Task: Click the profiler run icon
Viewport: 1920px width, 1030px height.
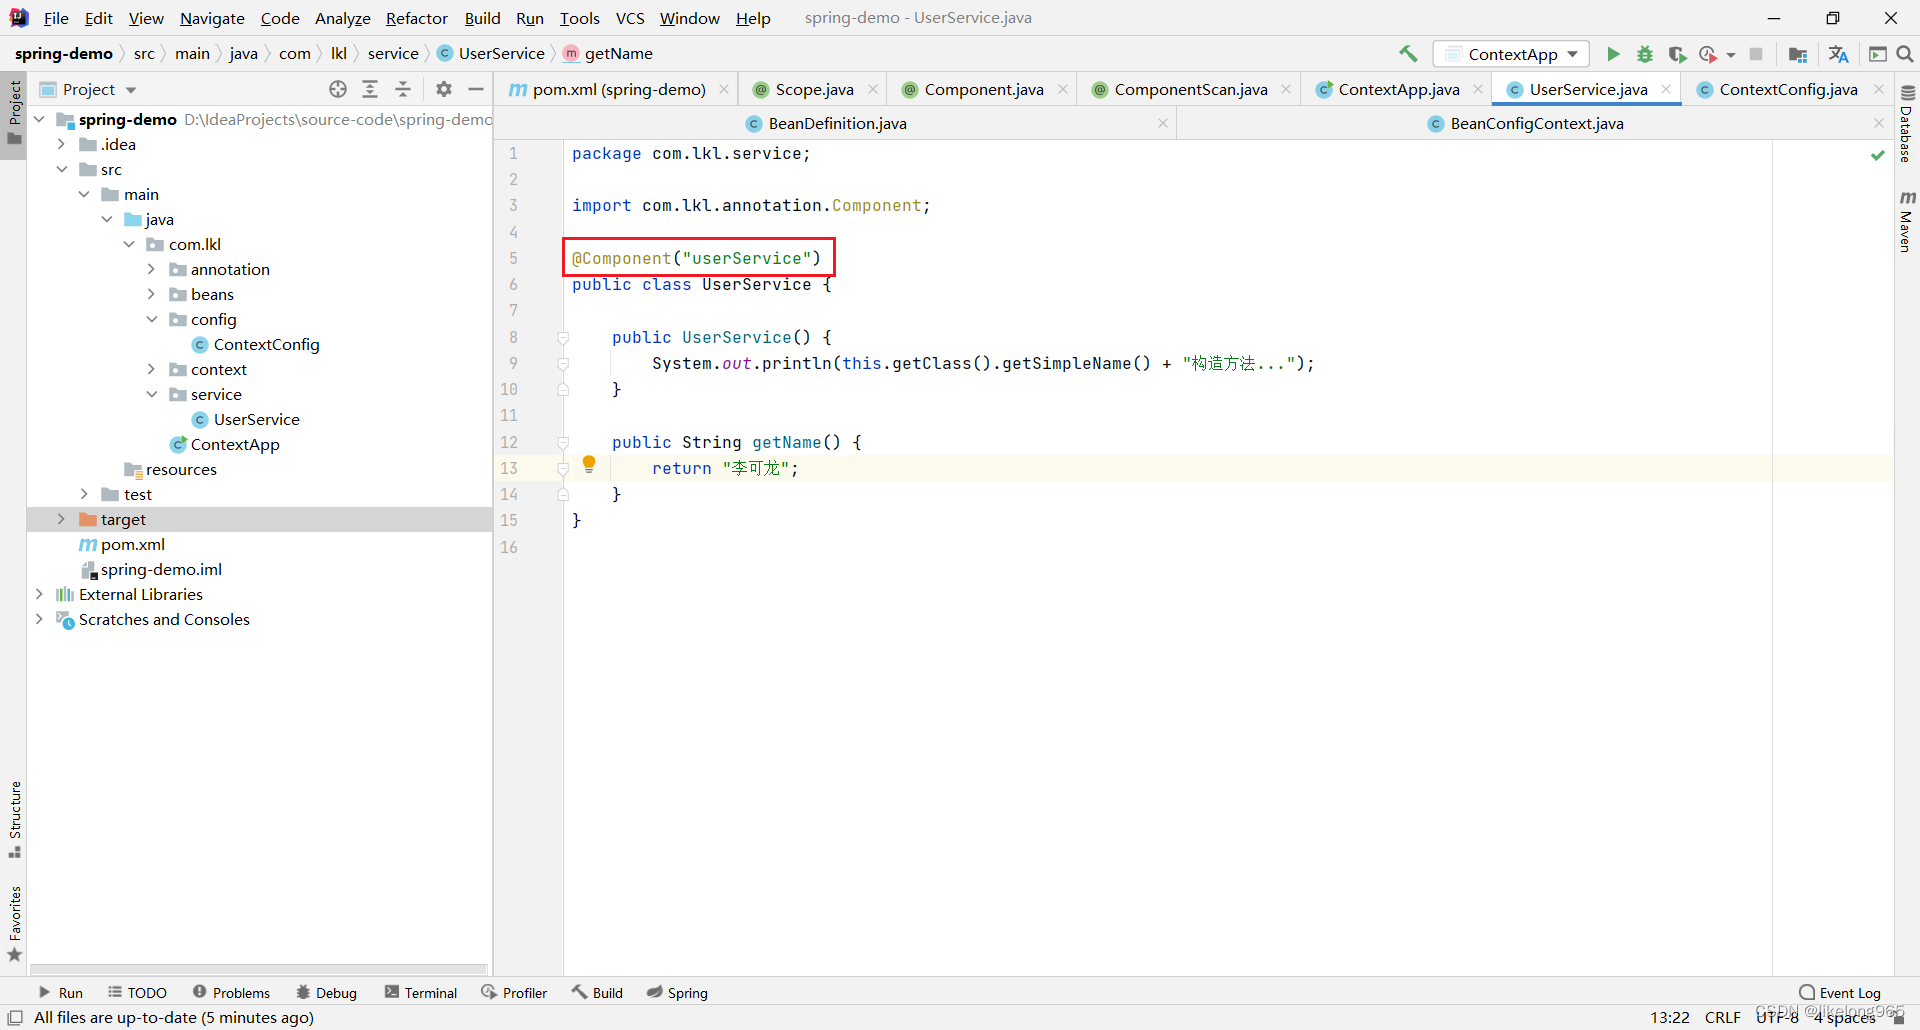Action: [1708, 54]
